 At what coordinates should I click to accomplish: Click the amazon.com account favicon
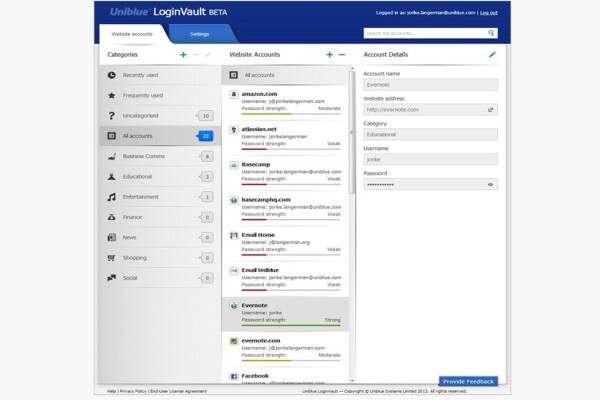coord(233,94)
